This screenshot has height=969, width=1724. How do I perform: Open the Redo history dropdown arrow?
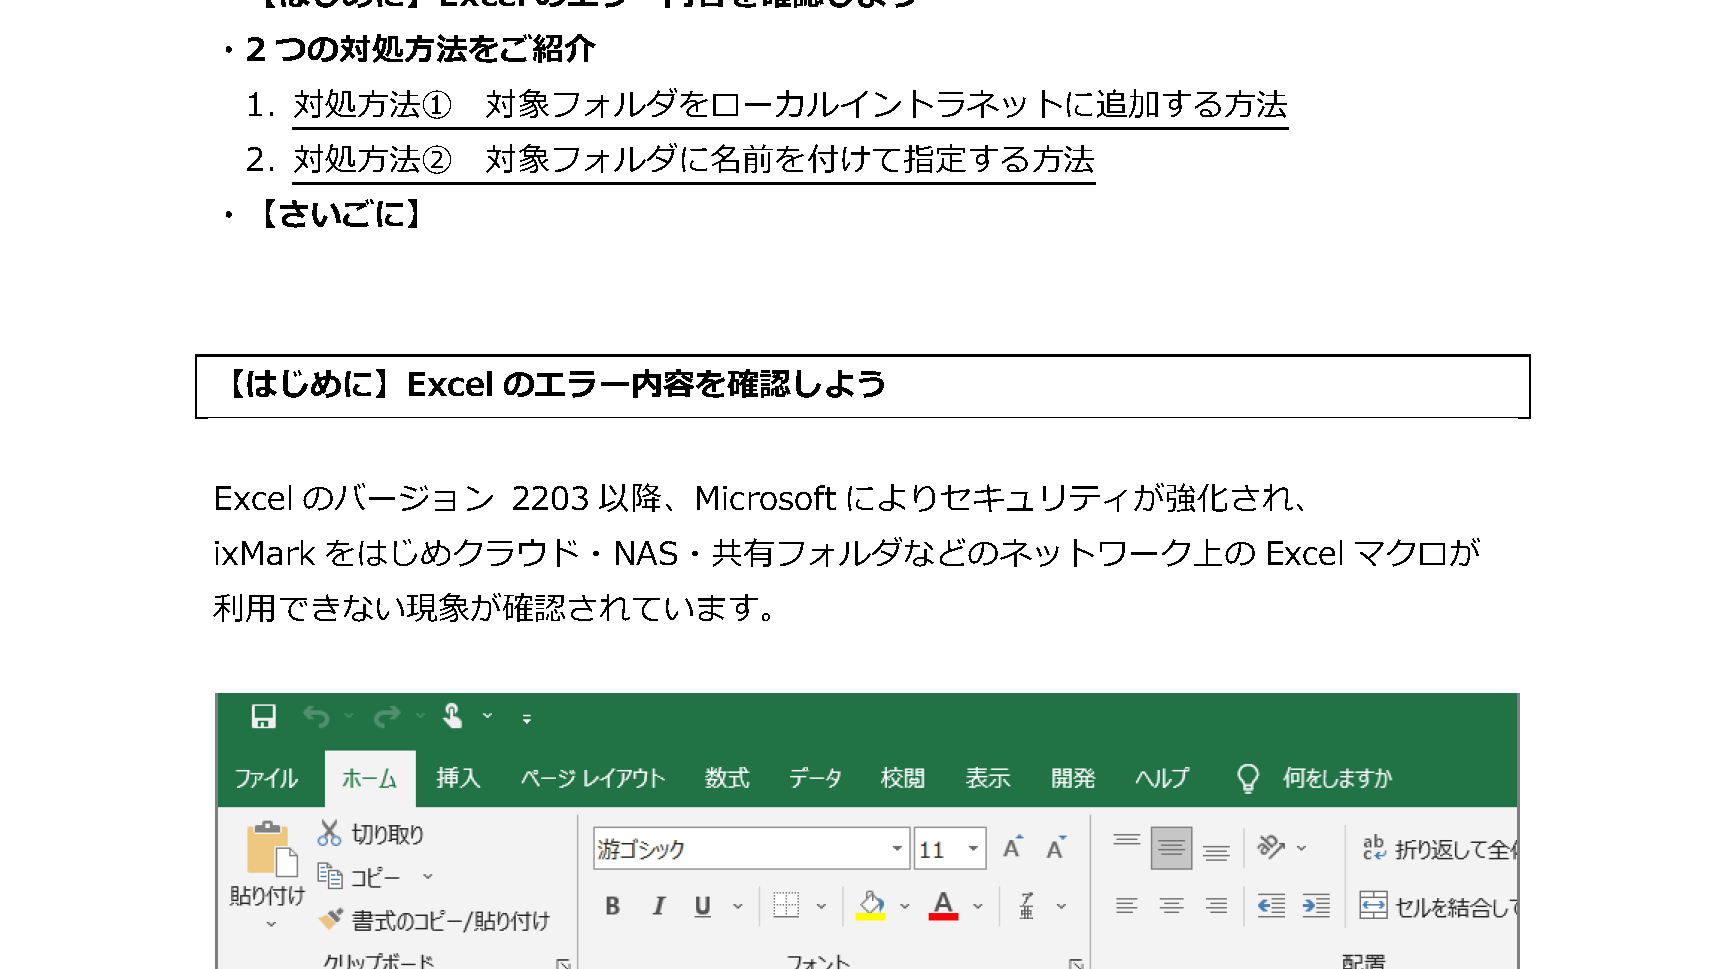pos(420,716)
